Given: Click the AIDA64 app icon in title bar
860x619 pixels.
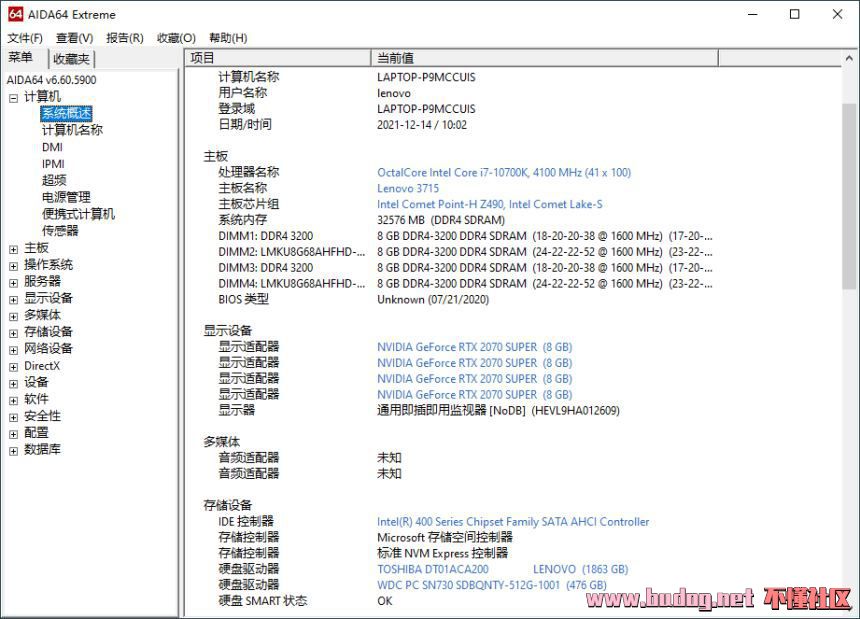Looking at the screenshot, I should [x=15, y=14].
